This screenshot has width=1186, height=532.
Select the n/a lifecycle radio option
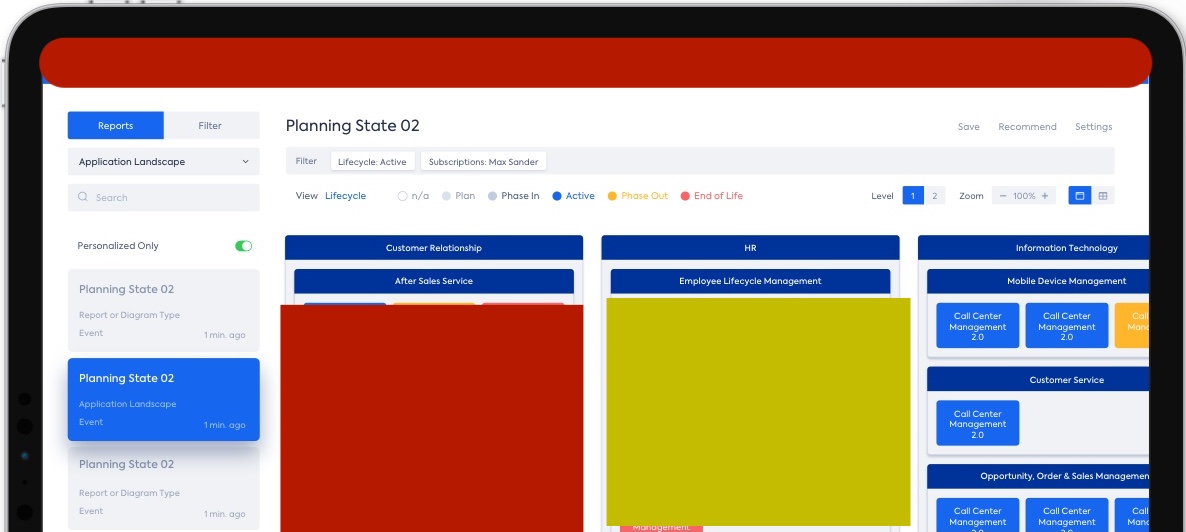click(402, 196)
